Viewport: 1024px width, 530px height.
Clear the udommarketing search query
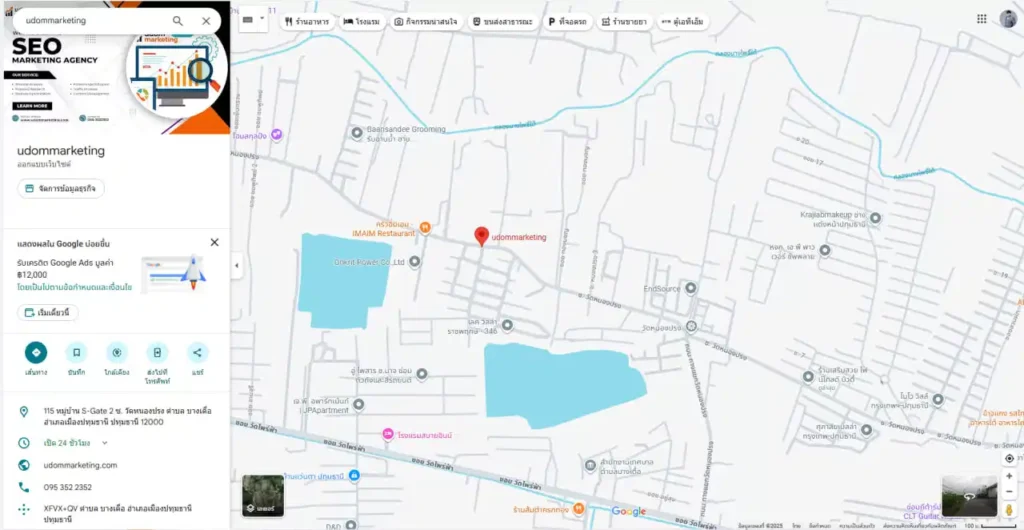206,21
